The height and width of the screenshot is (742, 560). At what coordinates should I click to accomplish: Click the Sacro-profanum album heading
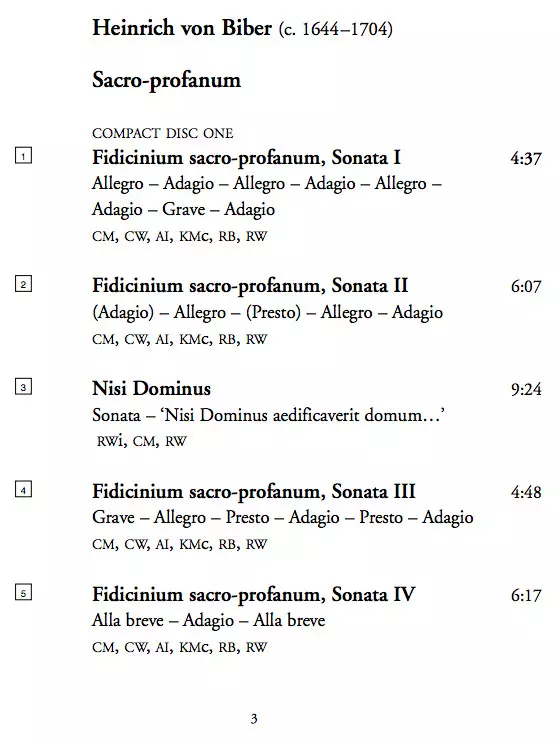(167, 80)
